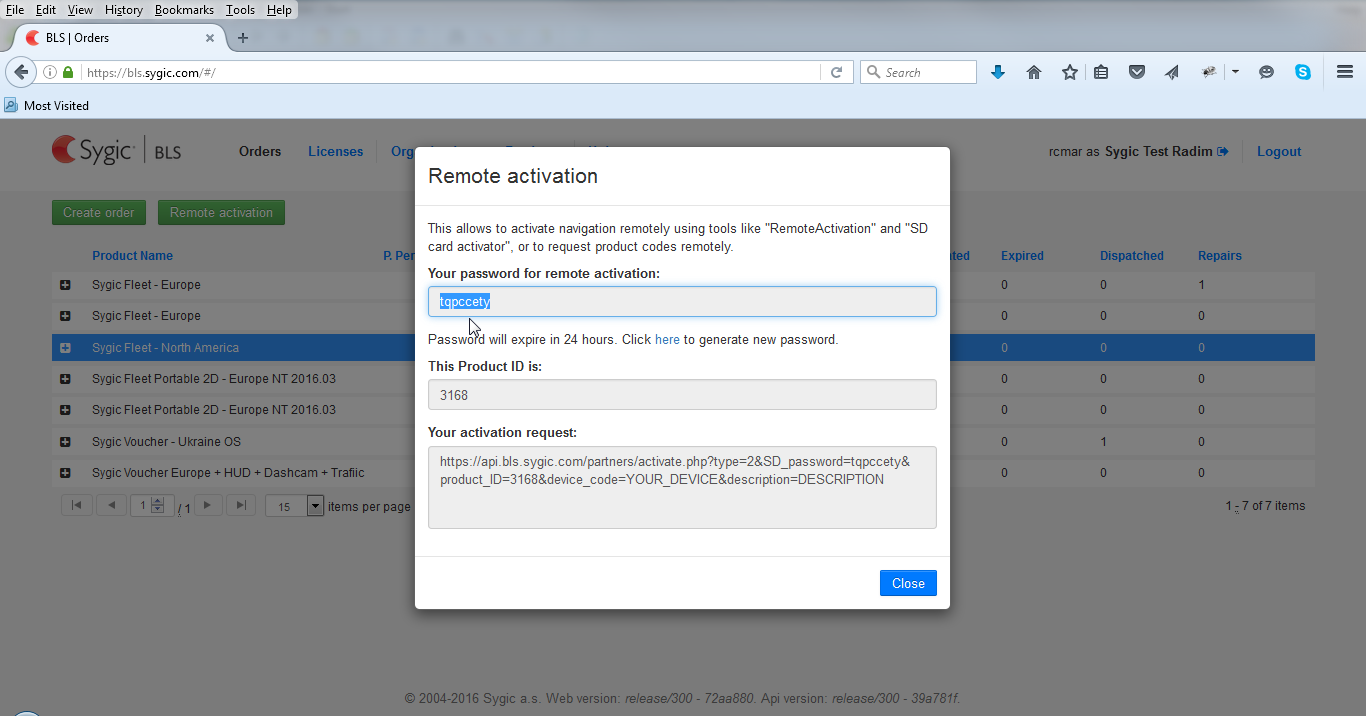Viewport: 1366px width, 716px height.
Task: Click the Pocket icon in toolbar
Action: tap(1136, 72)
